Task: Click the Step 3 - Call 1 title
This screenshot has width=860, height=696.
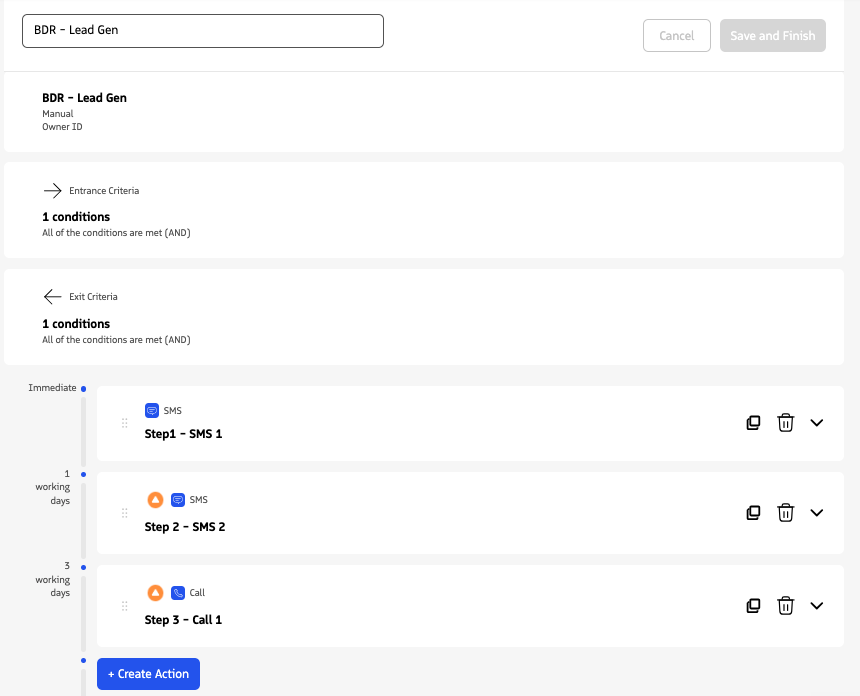Action: pyautogui.click(x=183, y=620)
